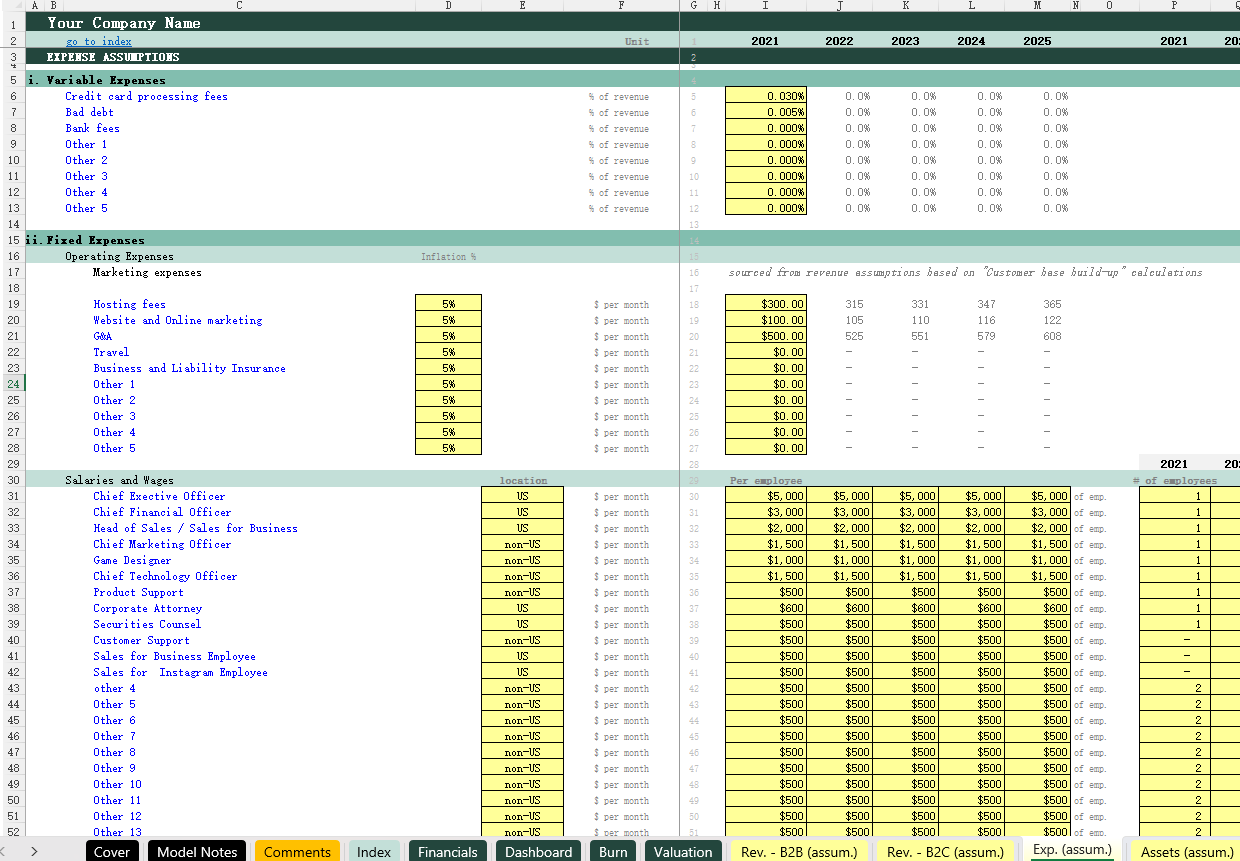Viewport: 1240px width, 861px height.
Task: Switch to the Assets (assum.) tab
Action: (x=1187, y=851)
